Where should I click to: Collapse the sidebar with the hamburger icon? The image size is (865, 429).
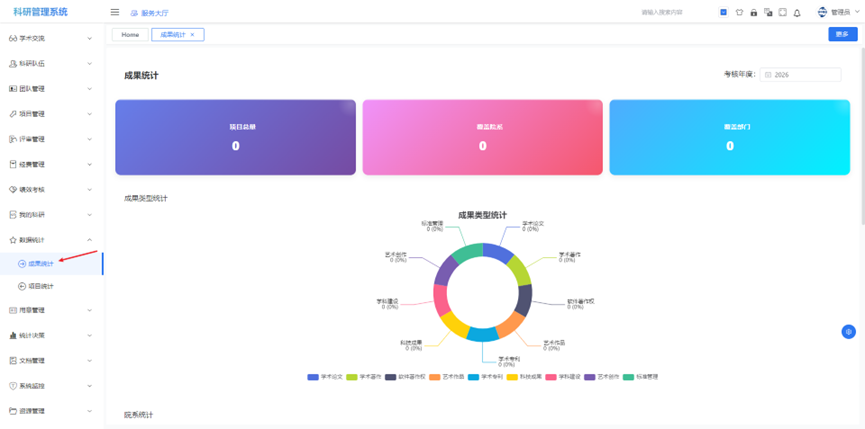pyautogui.click(x=115, y=13)
